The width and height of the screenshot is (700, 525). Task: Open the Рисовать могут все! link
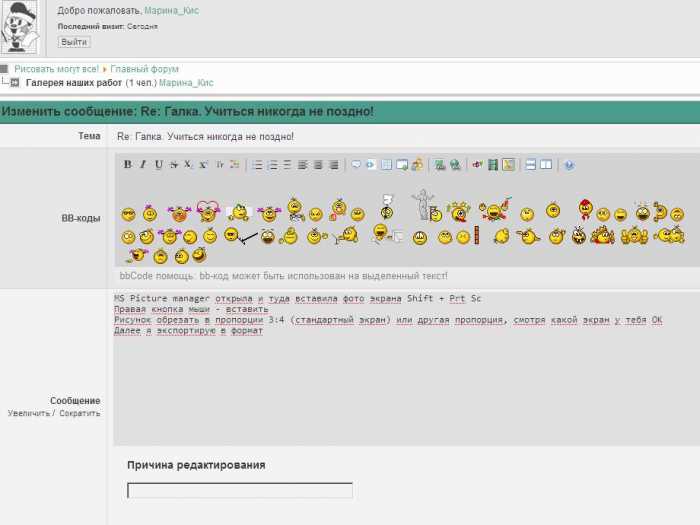click(56, 69)
